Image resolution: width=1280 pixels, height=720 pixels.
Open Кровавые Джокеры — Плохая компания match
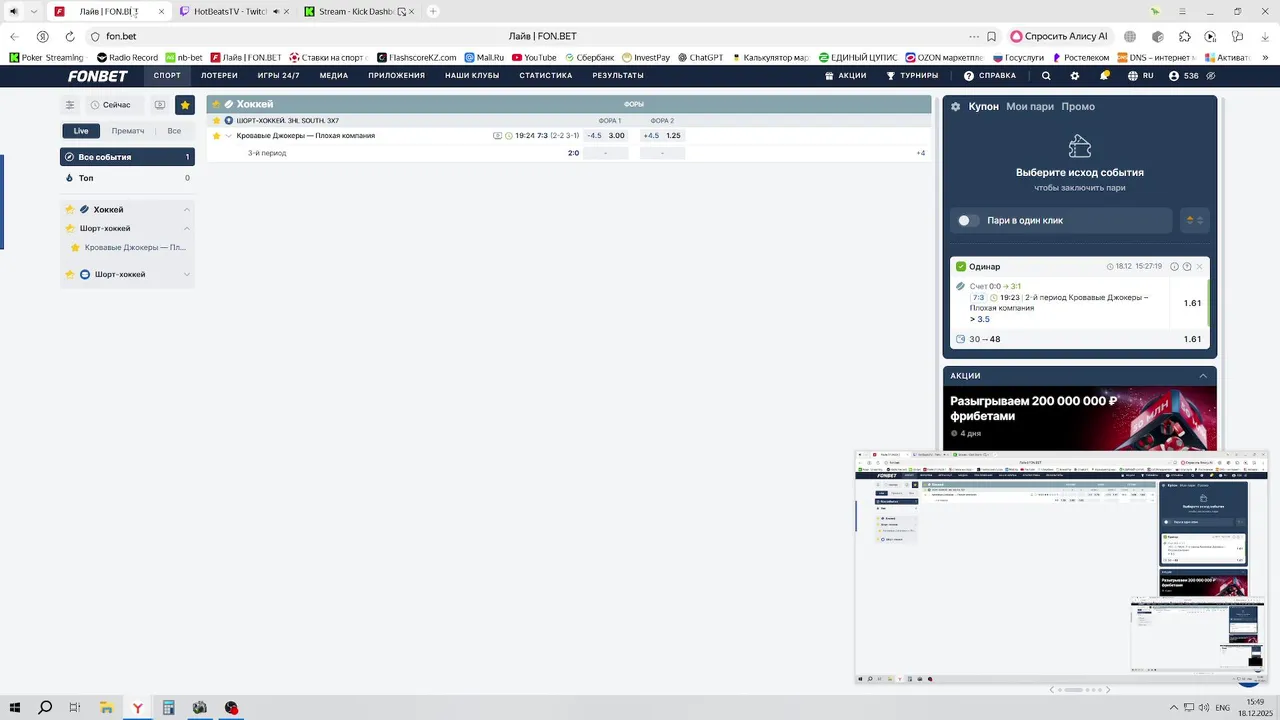[306, 136]
